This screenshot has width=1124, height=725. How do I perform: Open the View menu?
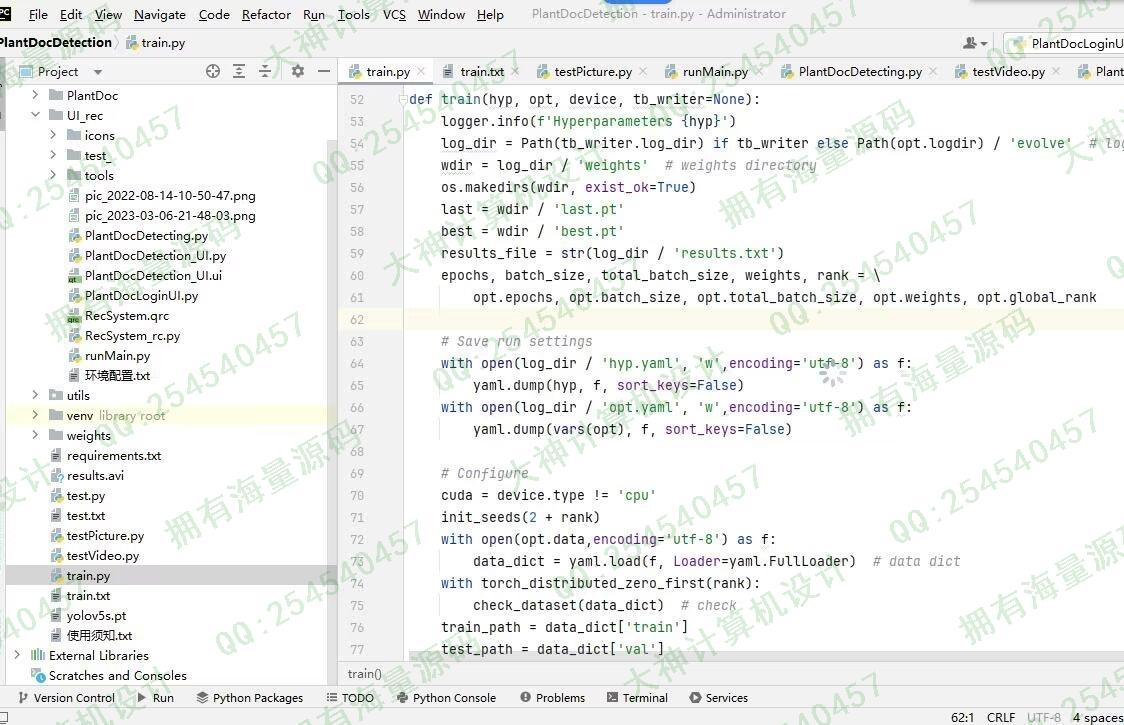[108, 14]
